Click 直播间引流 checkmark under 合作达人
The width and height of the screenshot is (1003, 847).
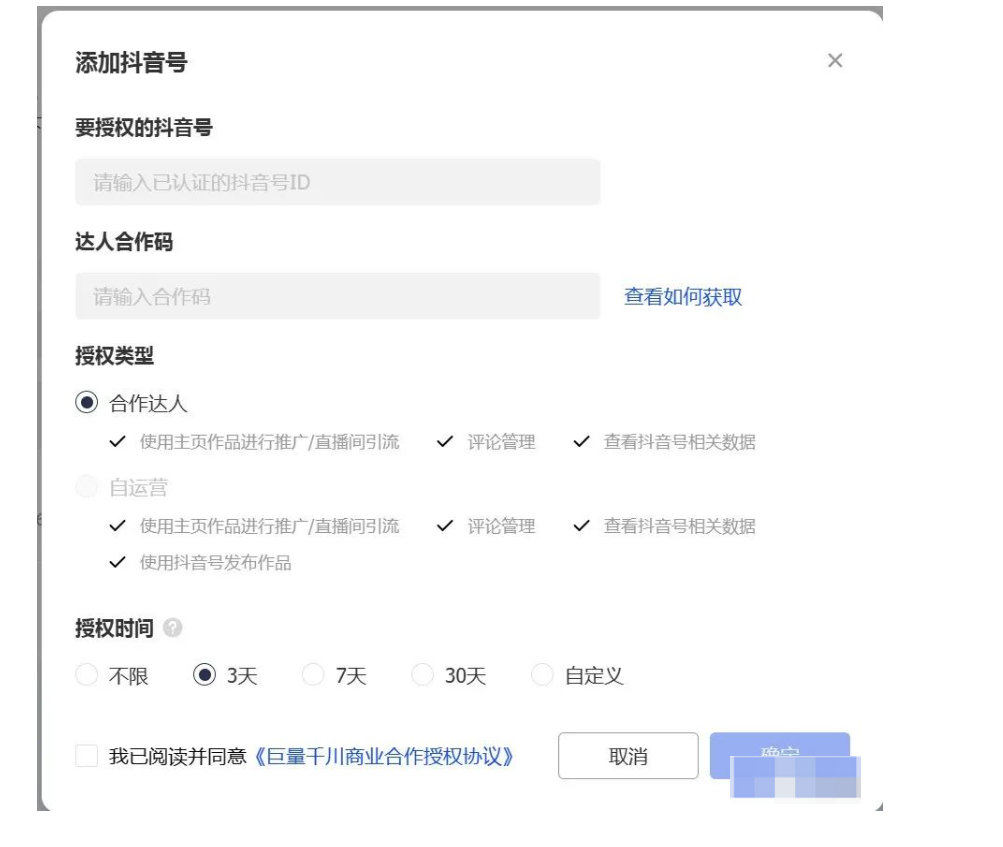tap(118, 441)
